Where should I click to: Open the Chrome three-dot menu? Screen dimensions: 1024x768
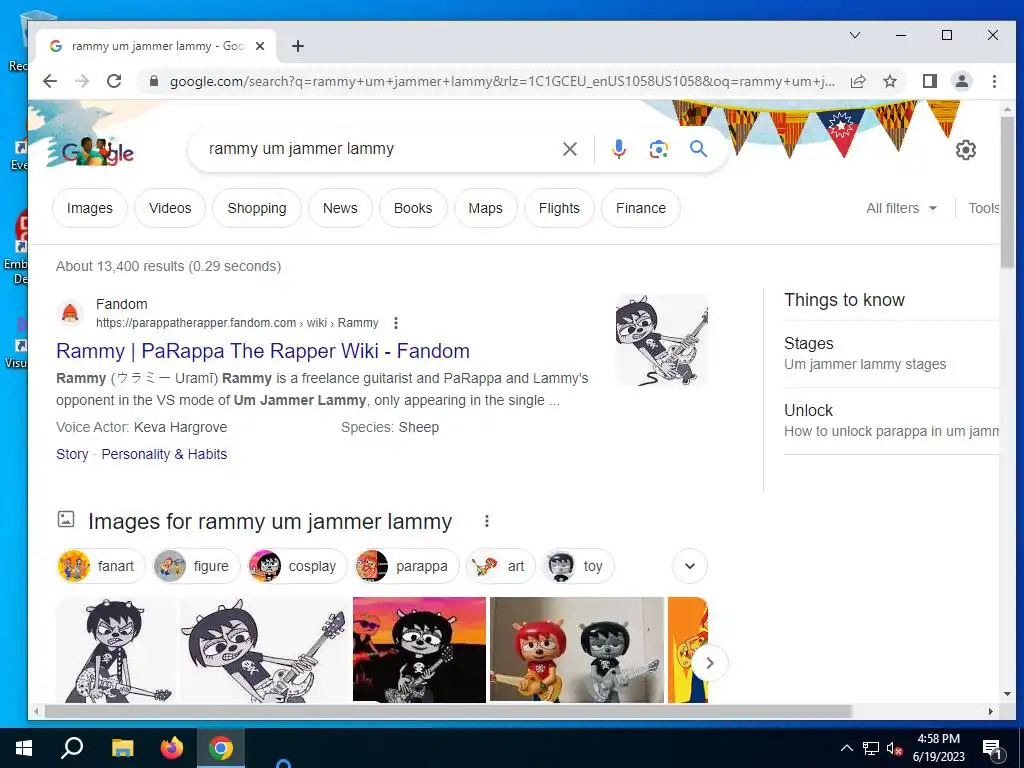point(994,81)
